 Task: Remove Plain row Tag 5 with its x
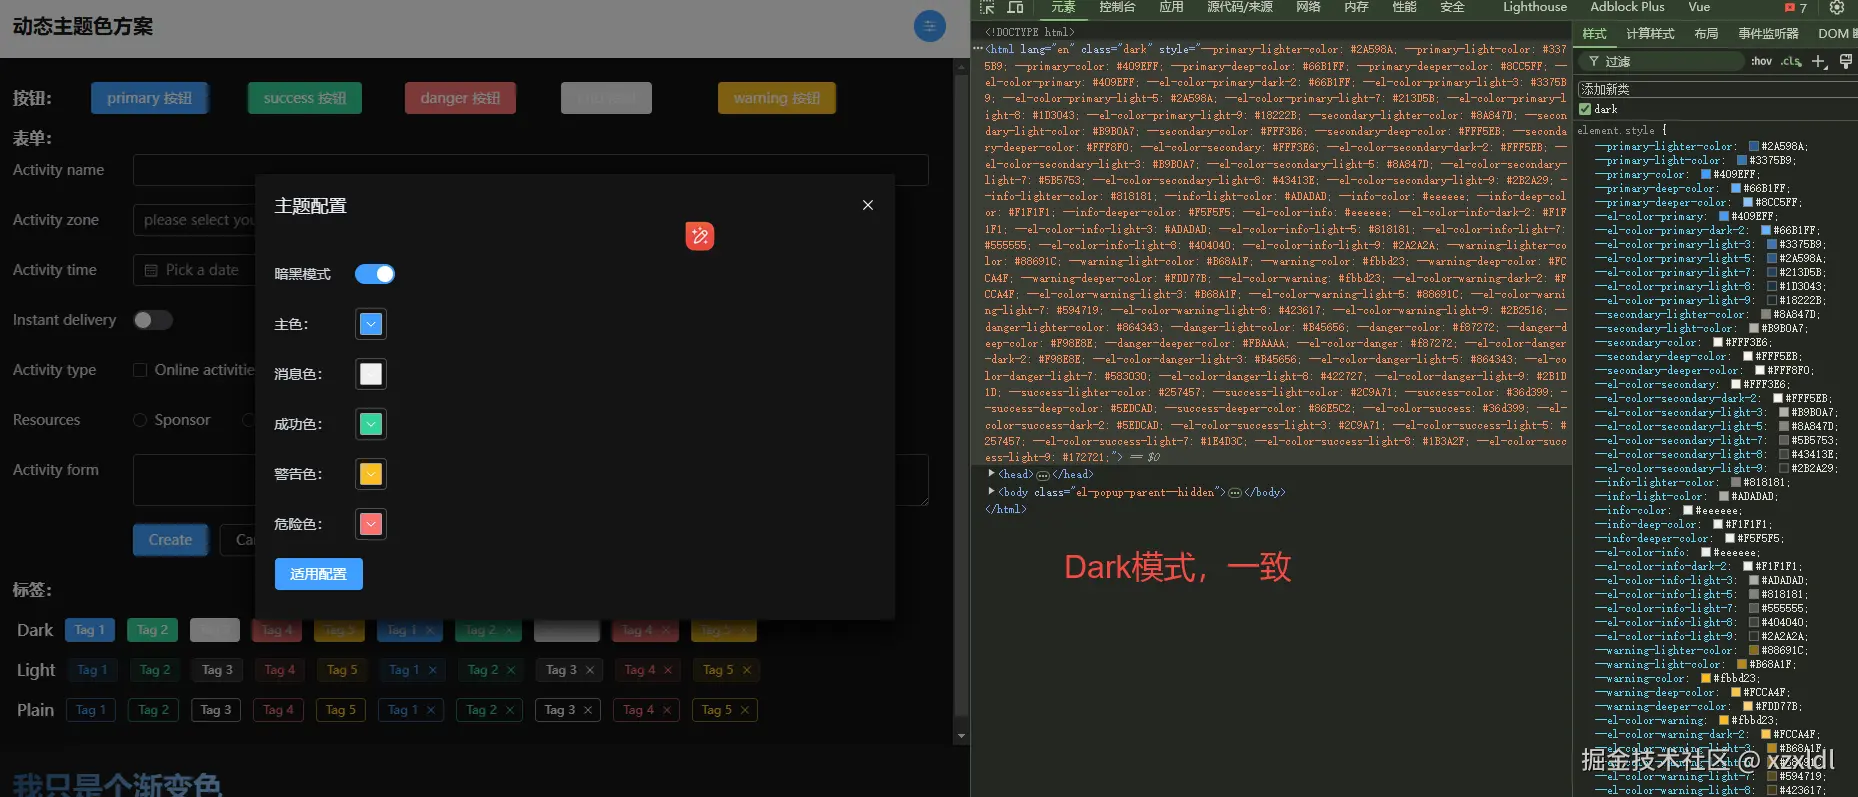(745, 710)
